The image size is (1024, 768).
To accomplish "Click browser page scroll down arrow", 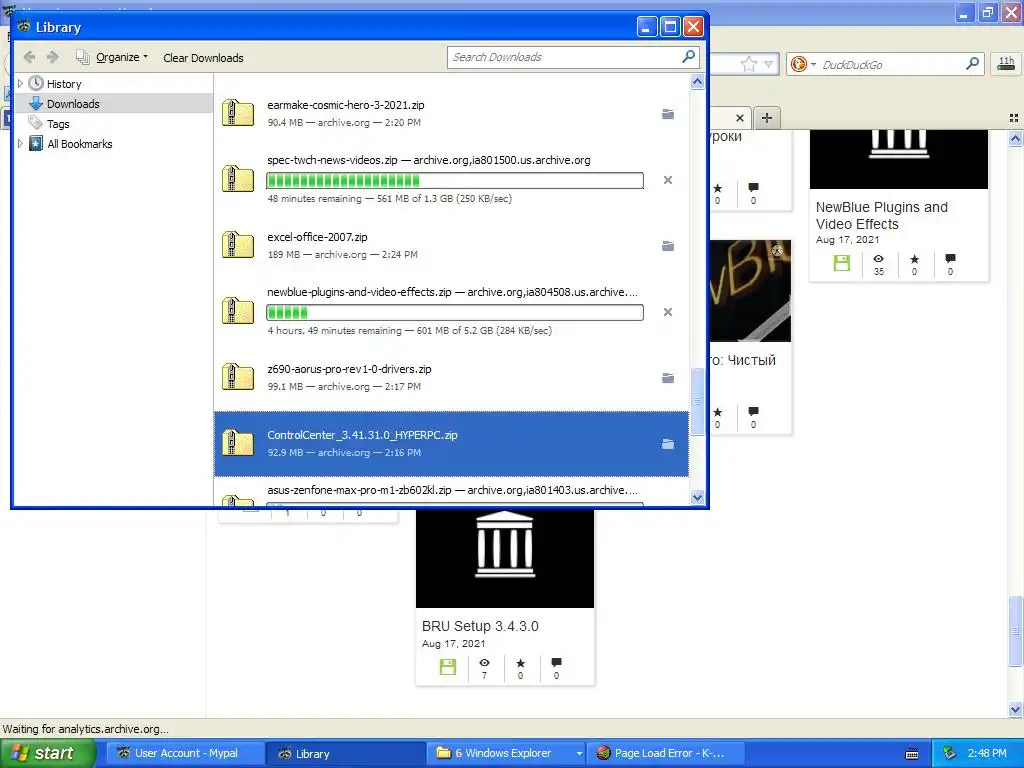I will pyautogui.click(x=1016, y=709).
